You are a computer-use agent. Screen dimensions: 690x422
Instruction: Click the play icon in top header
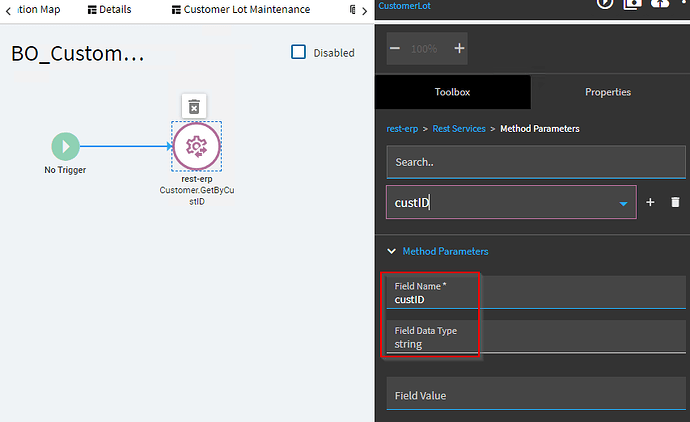coord(606,3)
